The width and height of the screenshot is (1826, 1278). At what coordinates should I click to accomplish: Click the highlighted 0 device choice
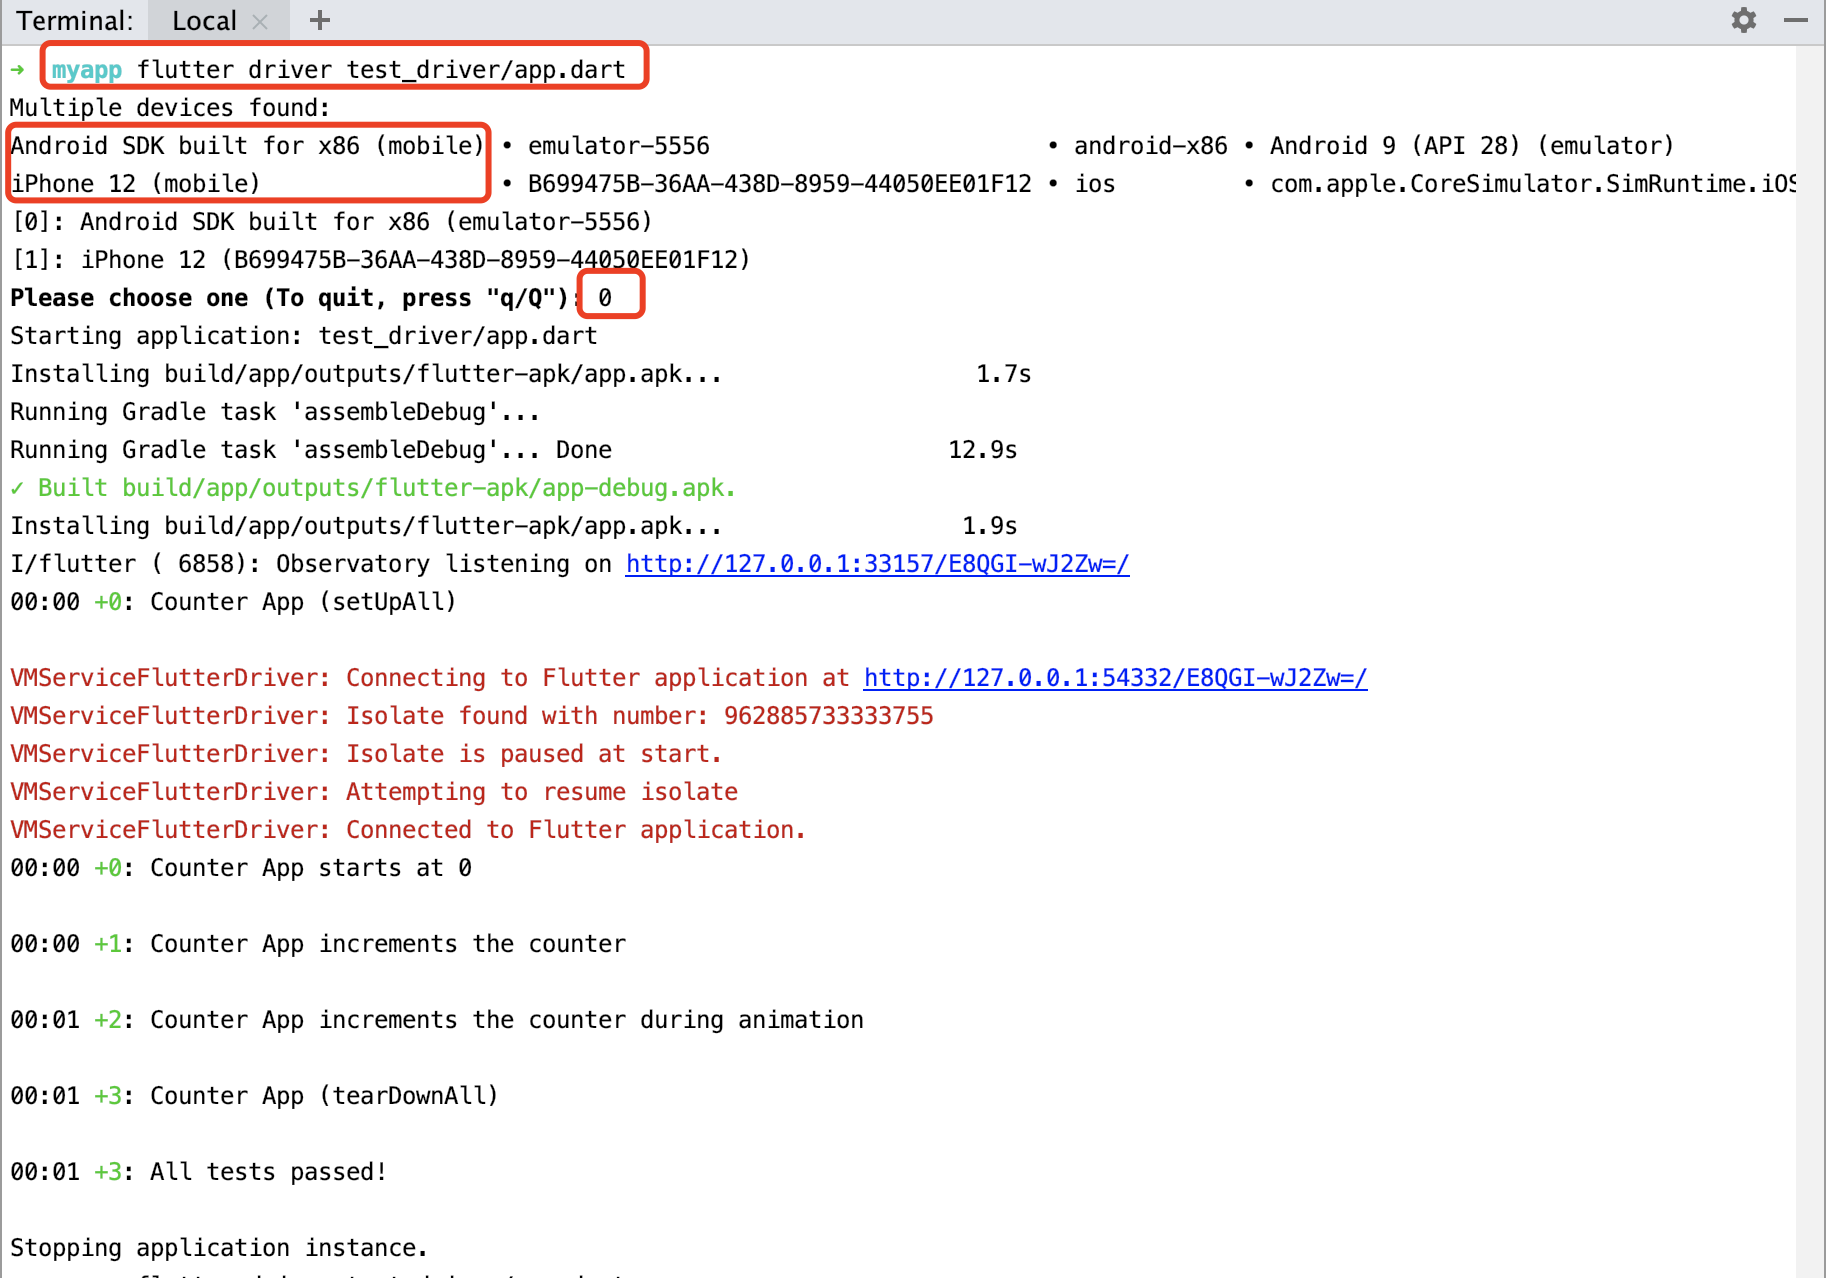pos(610,296)
